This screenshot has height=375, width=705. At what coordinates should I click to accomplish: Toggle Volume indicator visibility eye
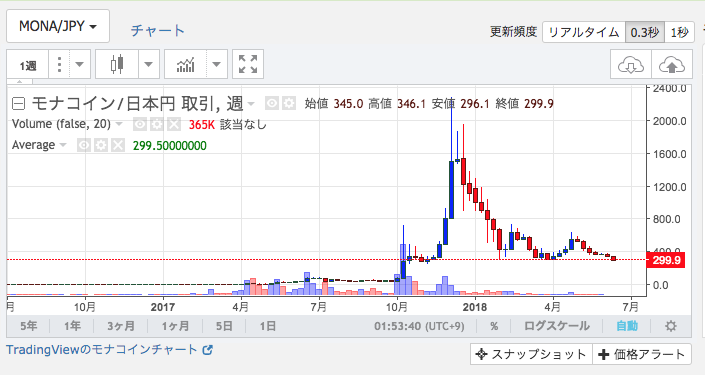coord(139,125)
